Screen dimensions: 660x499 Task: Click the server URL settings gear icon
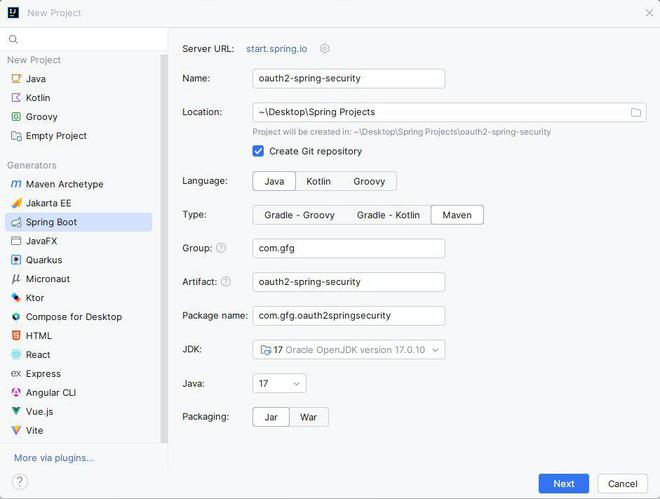[325, 49]
